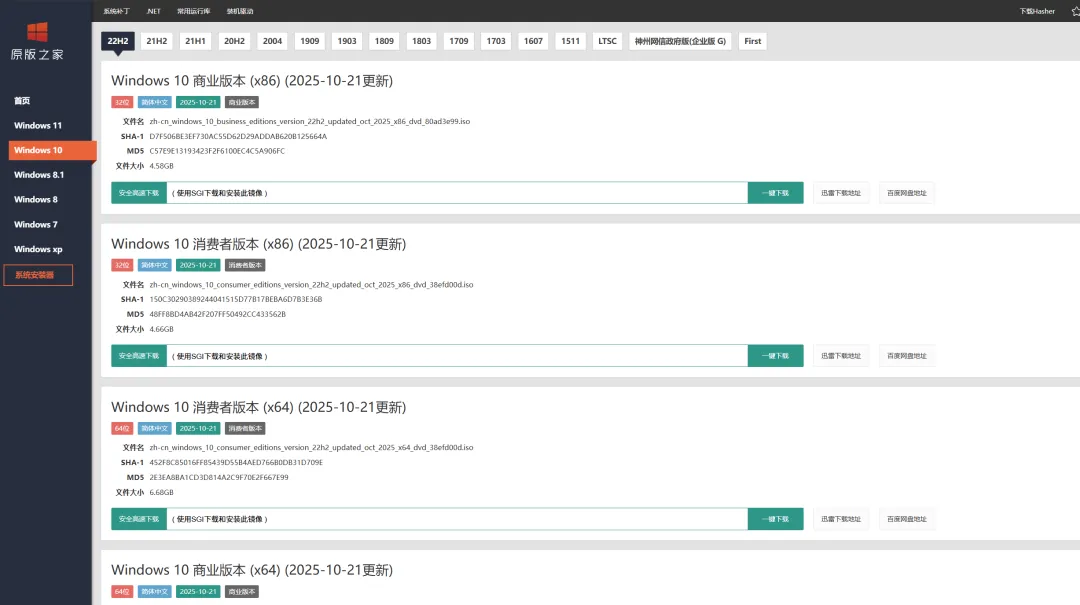
Task: Click the consumer x86 ISO file name
Action: pos(311,285)
